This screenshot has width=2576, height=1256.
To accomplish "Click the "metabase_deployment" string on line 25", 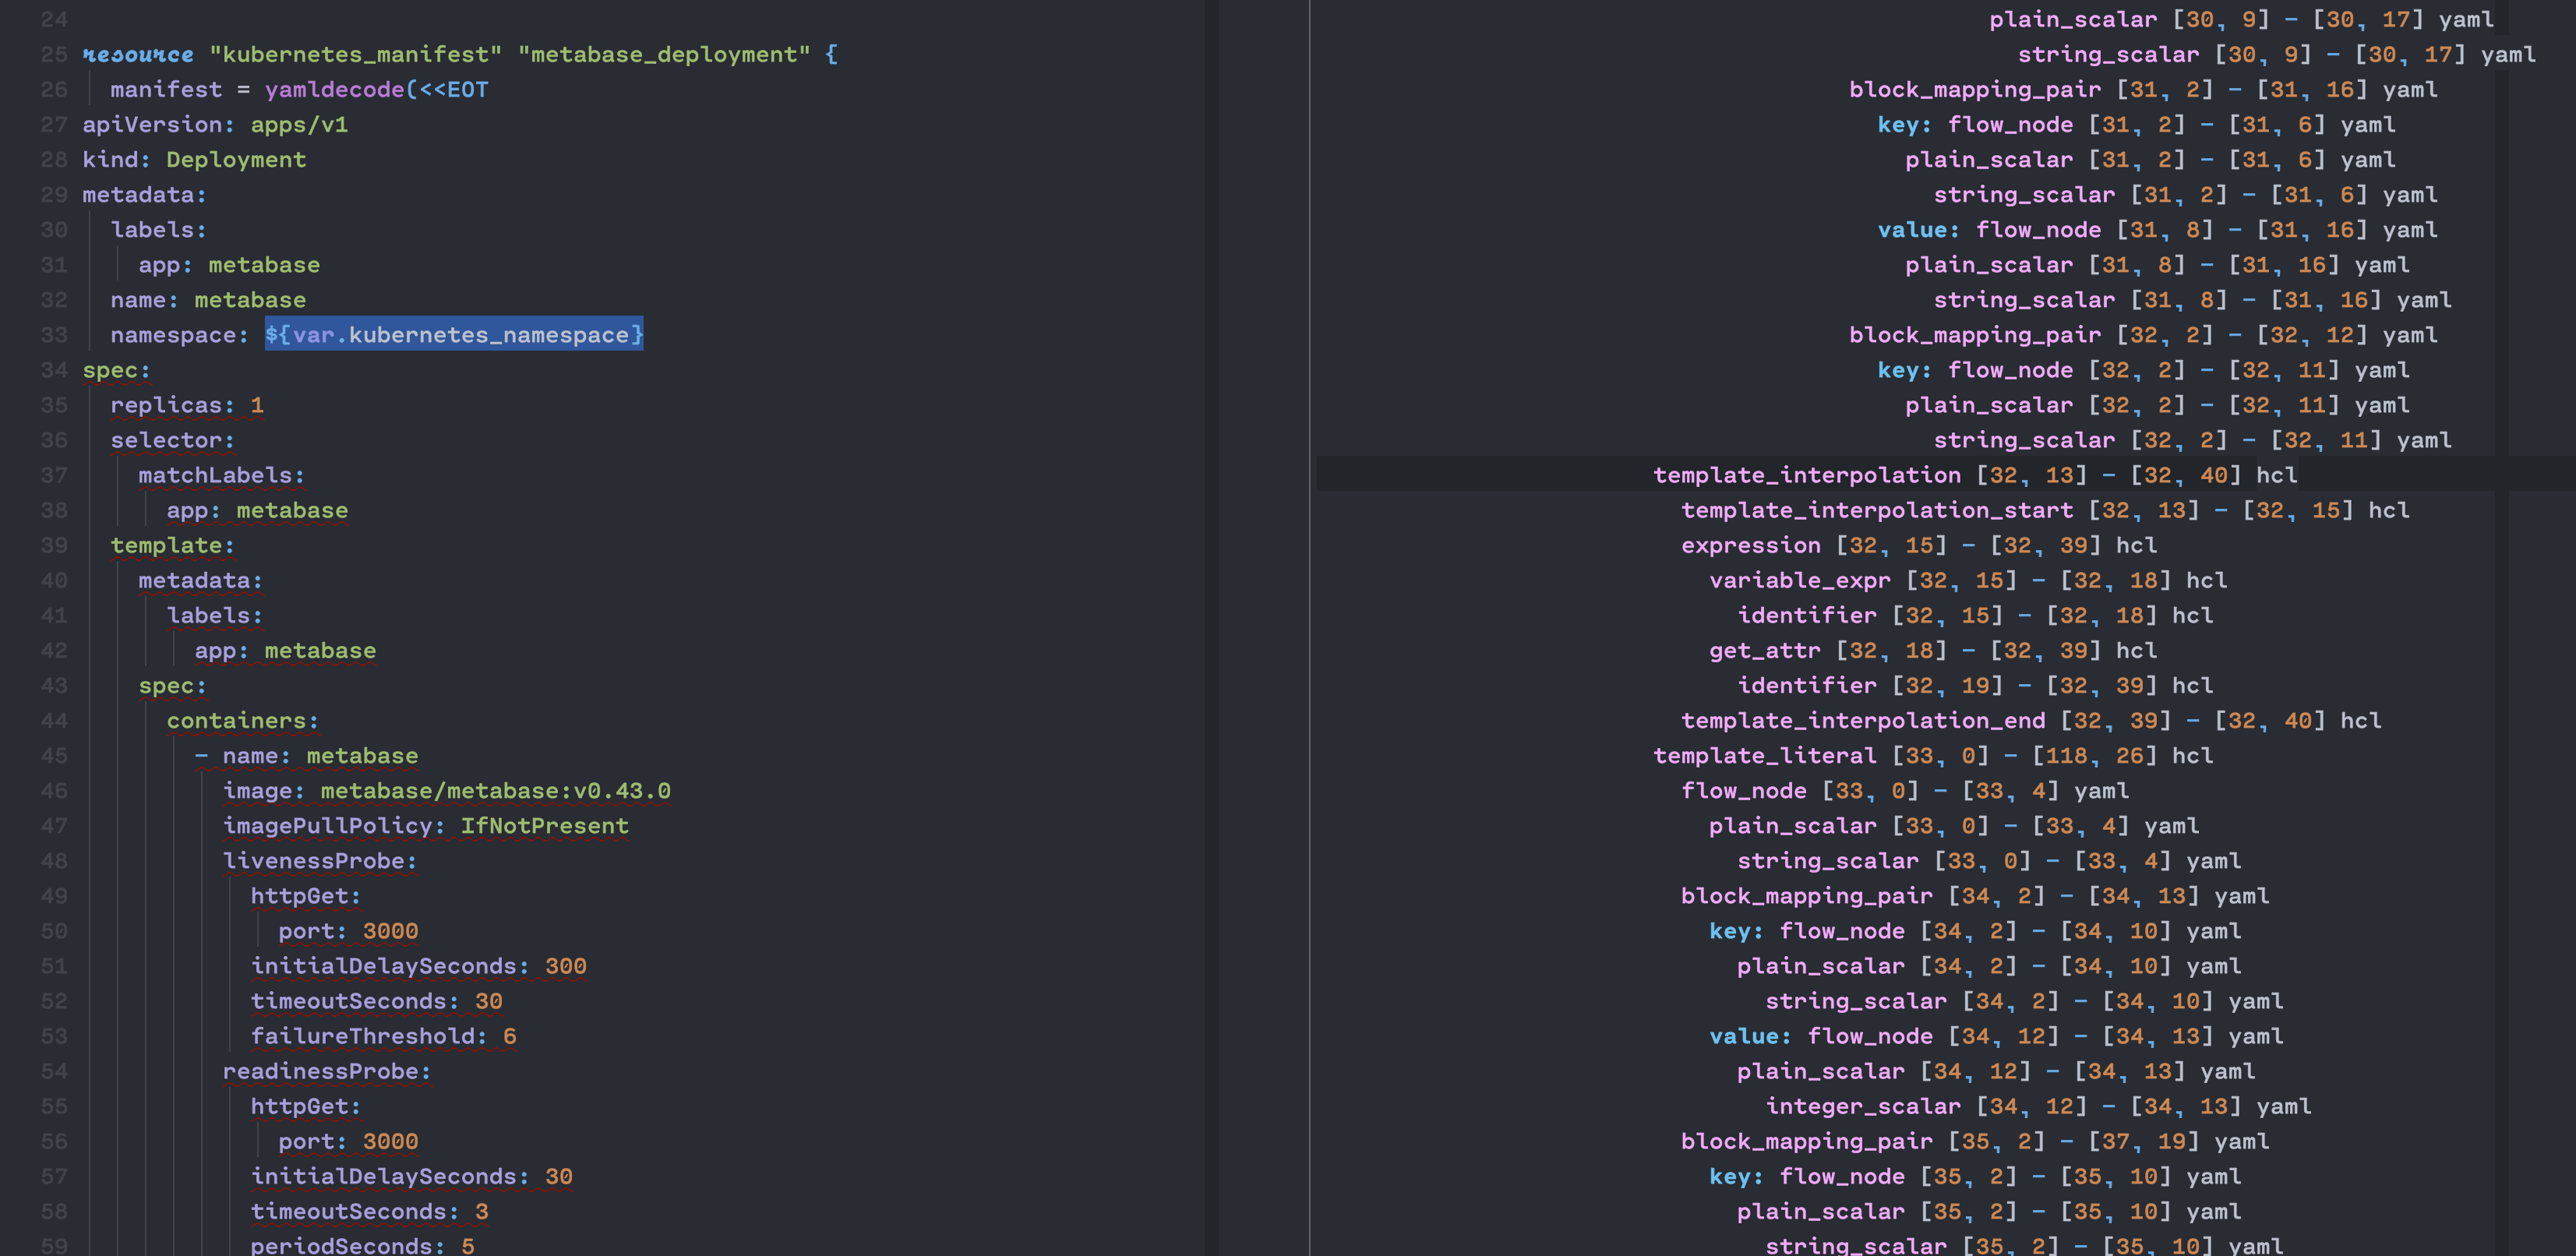I will click(664, 55).
